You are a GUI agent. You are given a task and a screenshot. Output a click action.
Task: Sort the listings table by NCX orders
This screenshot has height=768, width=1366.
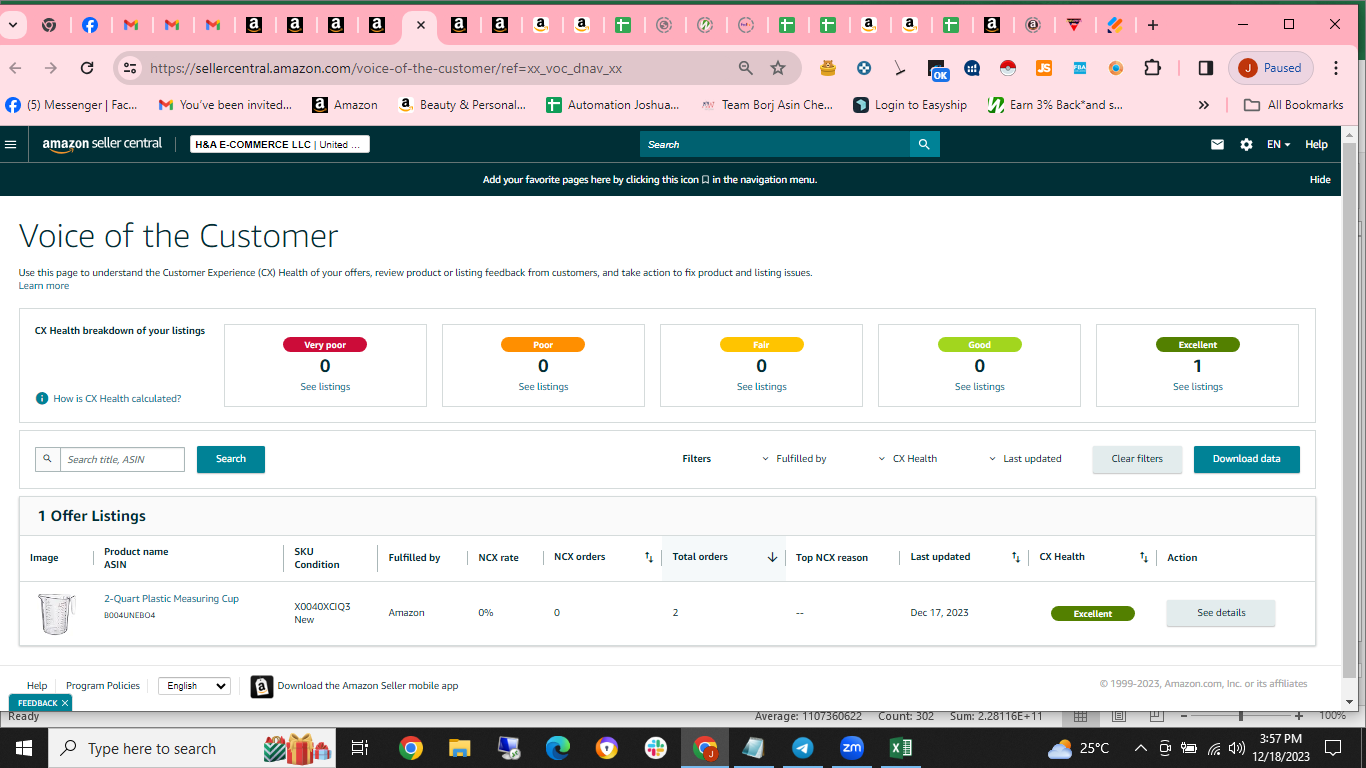[x=648, y=557]
